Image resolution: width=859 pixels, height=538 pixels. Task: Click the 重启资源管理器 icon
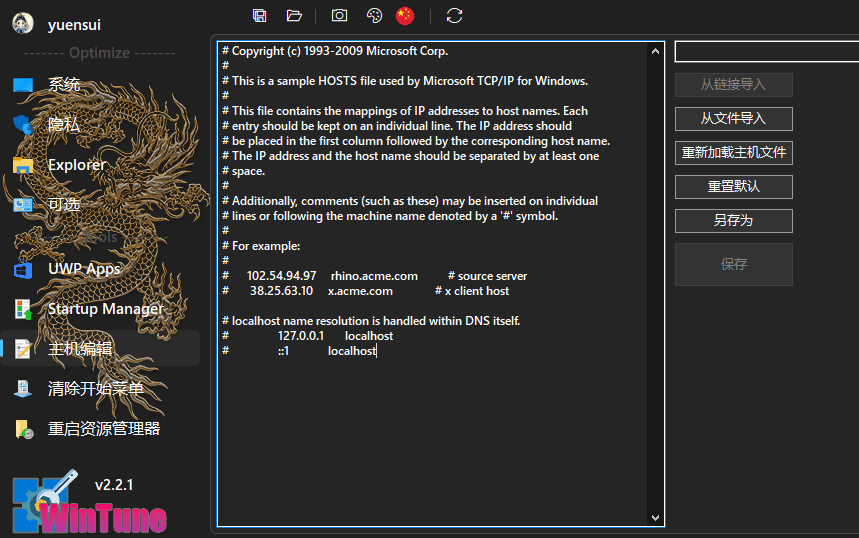pyautogui.click(x=24, y=429)
